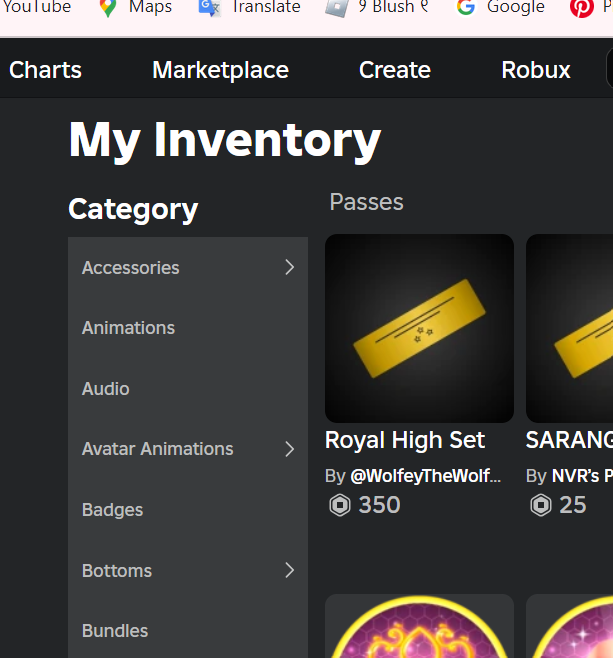Image resolution: width=613 pixels, height=658 pixels.
Task: Click the Robux coin icon beside 25
Action: 540,505
